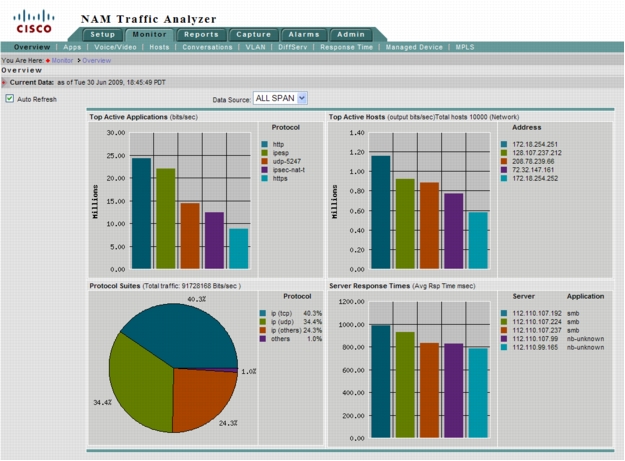Screen dimensions: 625x461
Task: Go to the Apps submenu
Action: (72, 47)
